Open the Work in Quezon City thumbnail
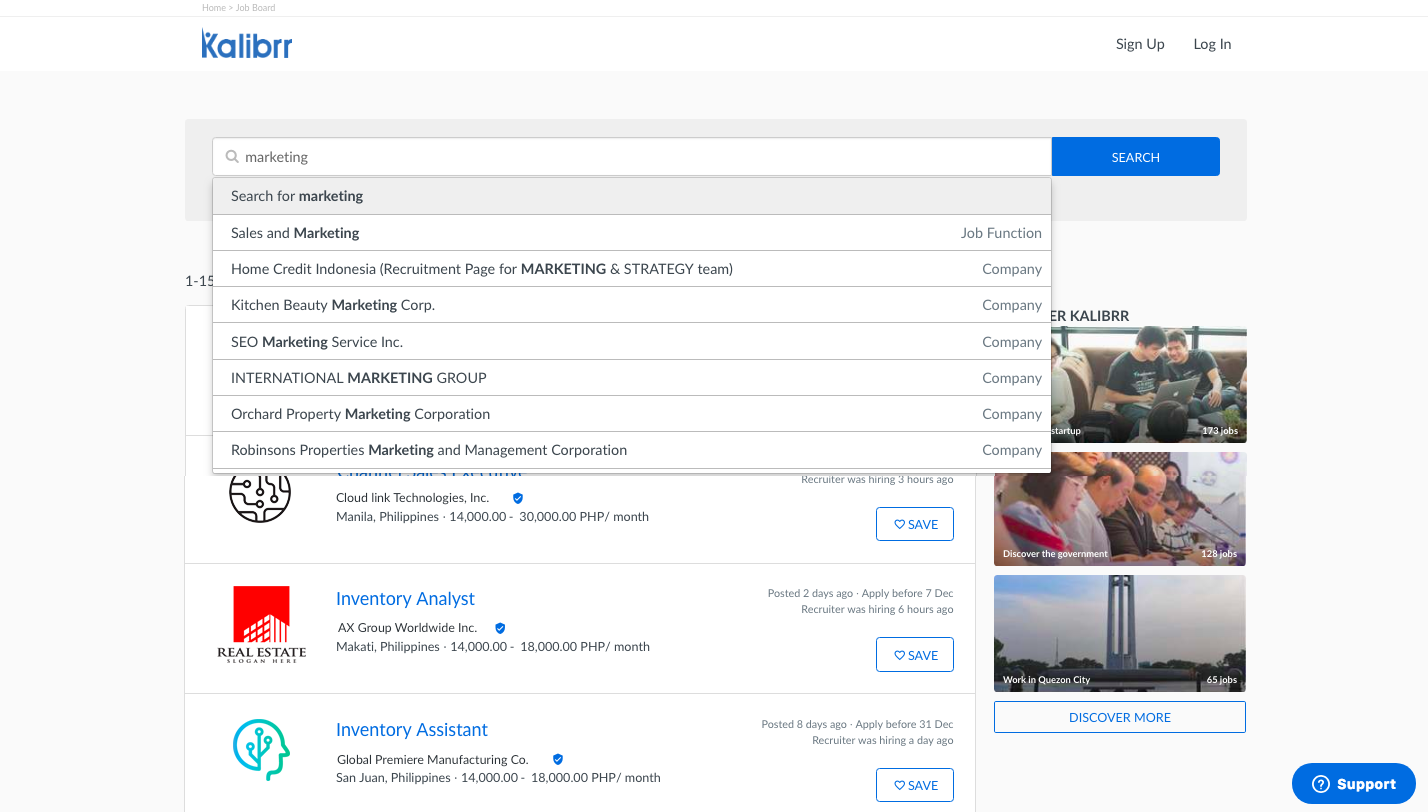The image size is (1428, 812). coord(1119,632)
